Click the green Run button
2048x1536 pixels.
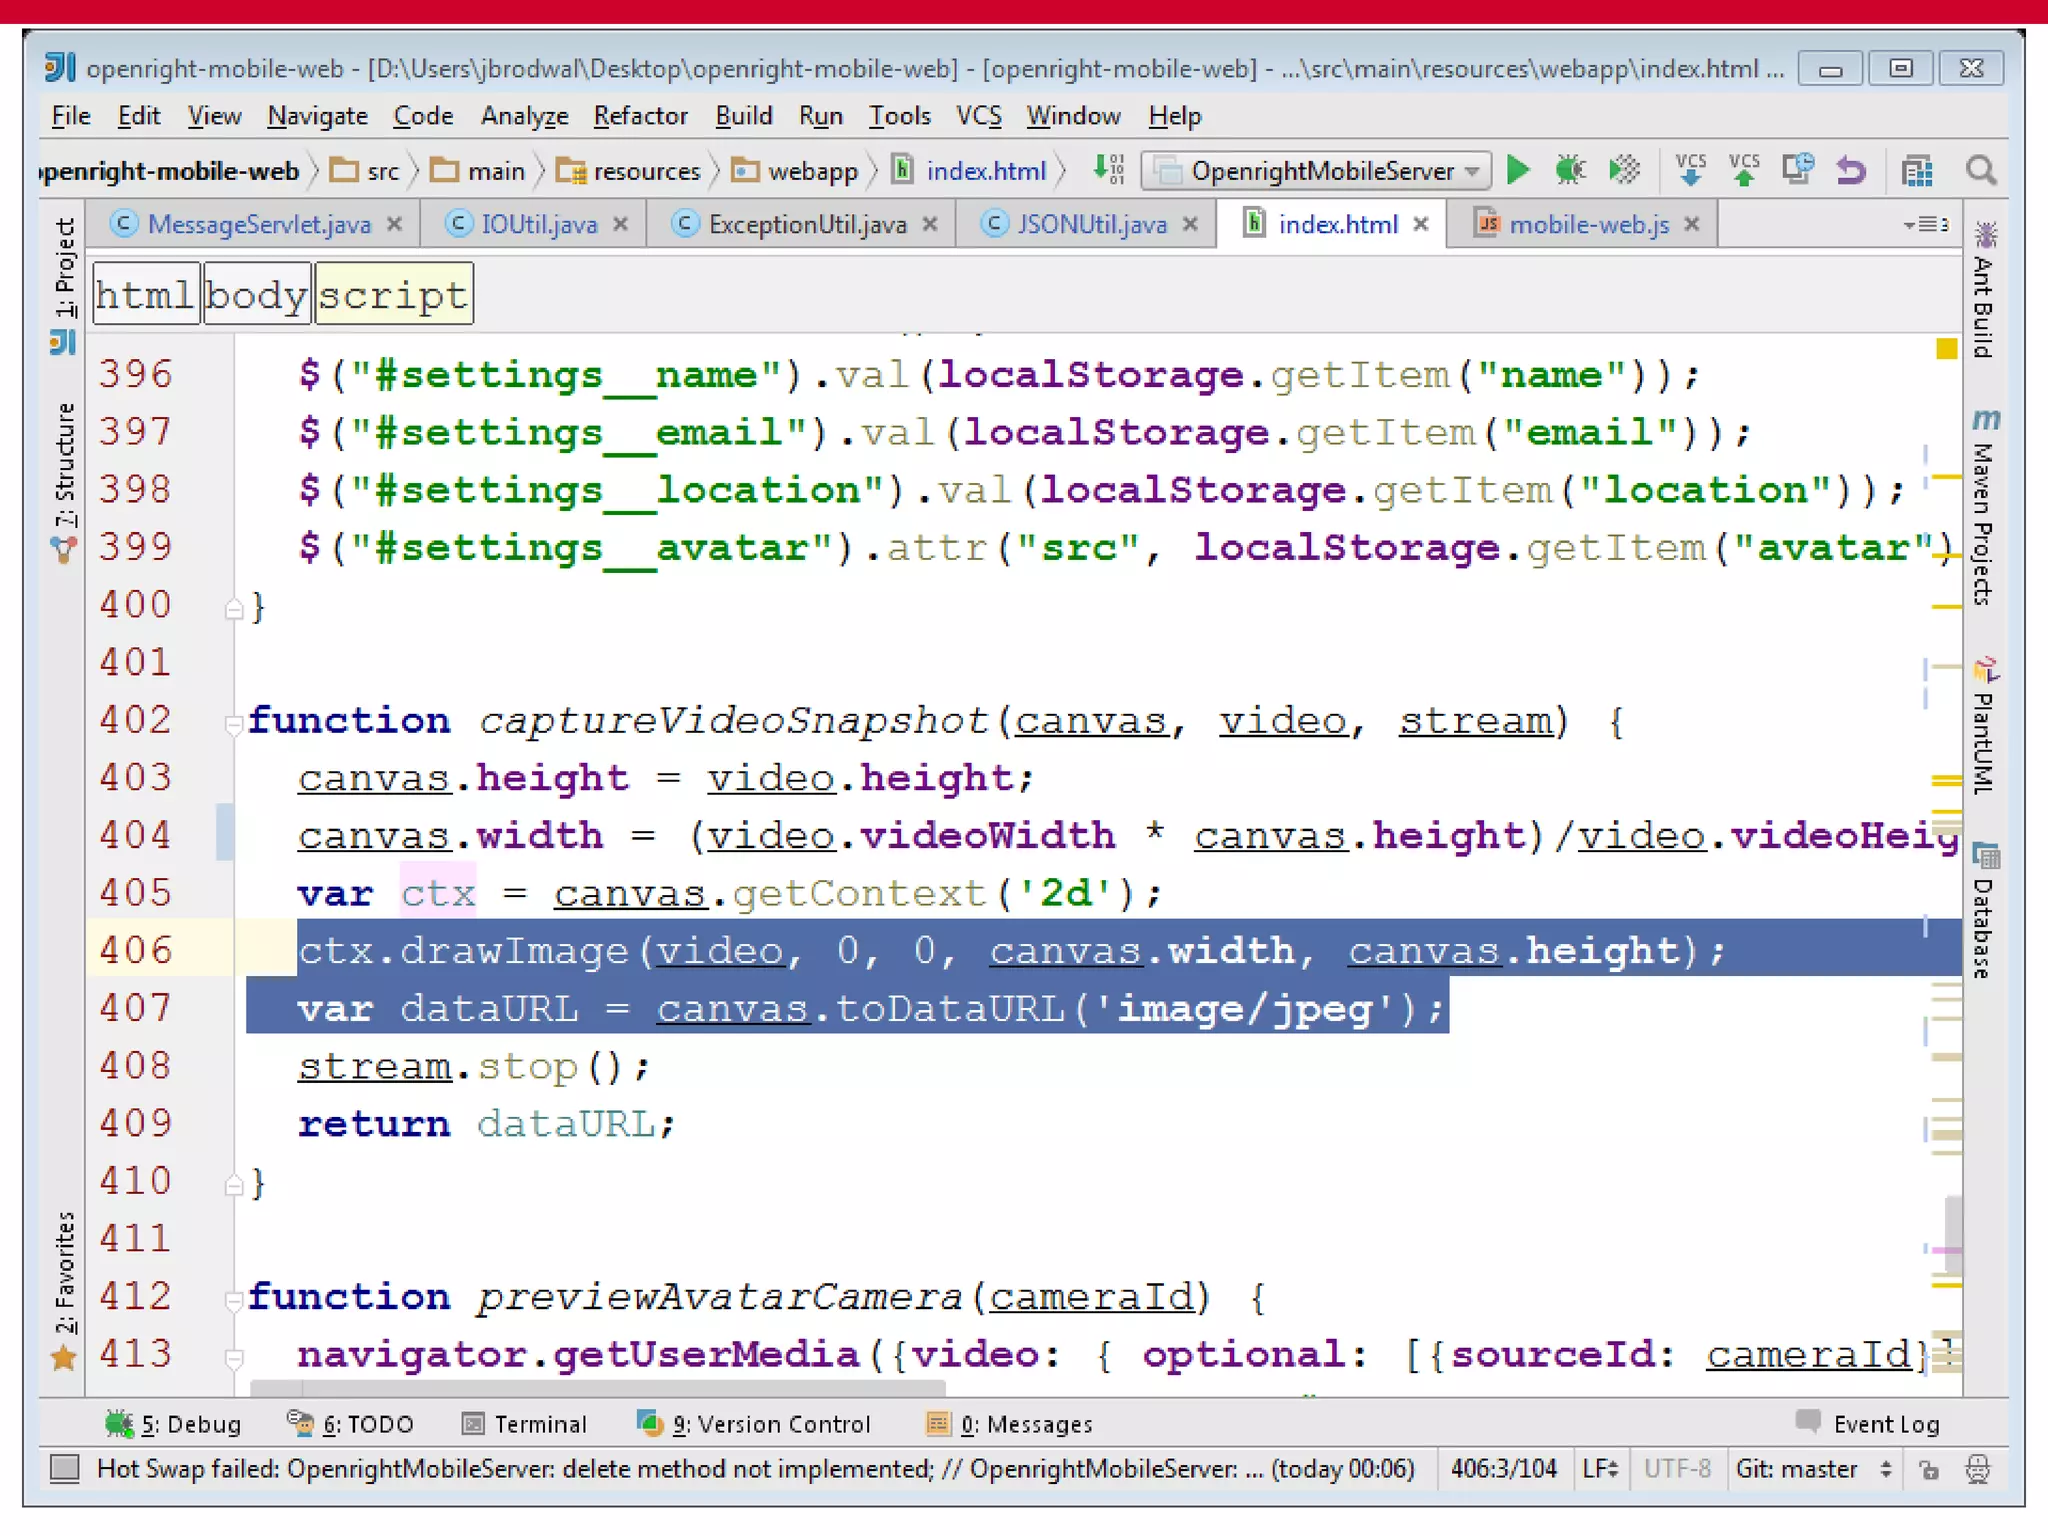1518,170
